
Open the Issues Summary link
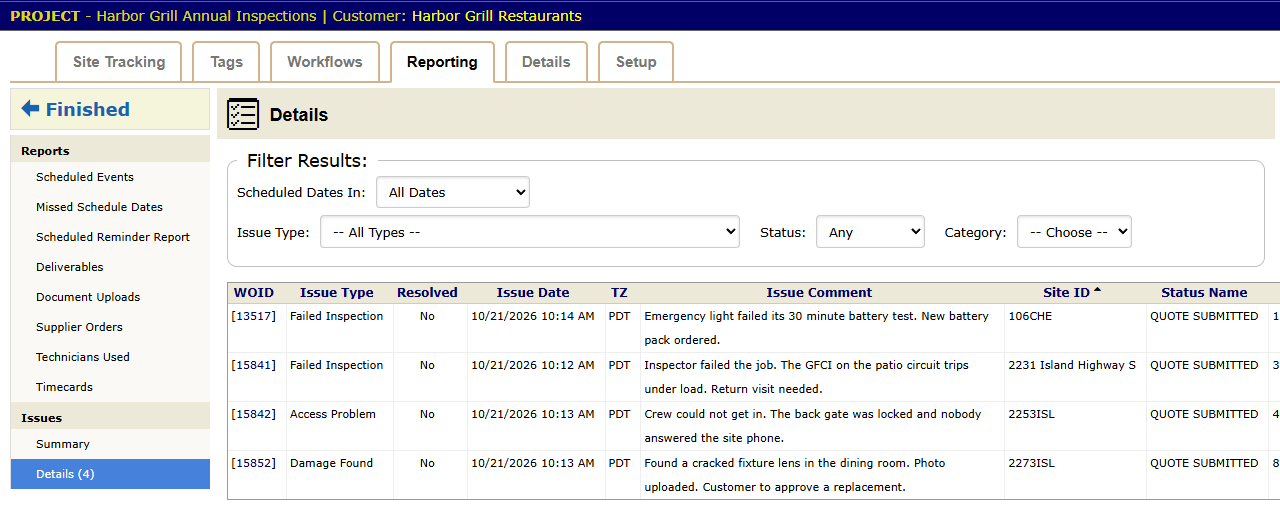click(63, 444)
